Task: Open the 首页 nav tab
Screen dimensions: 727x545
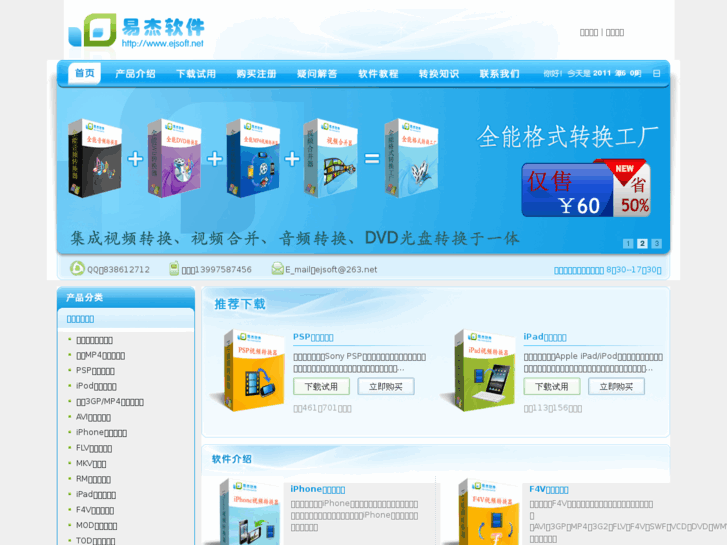Action: pos(84,73)
